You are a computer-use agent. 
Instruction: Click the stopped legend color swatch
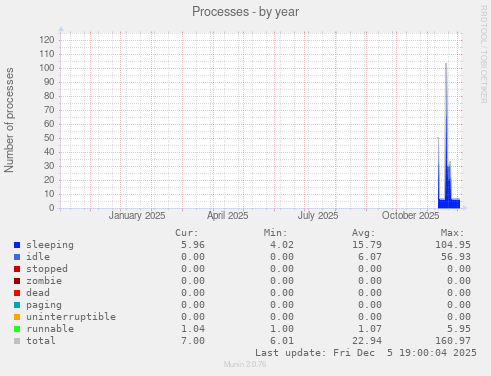click(17, 269)
